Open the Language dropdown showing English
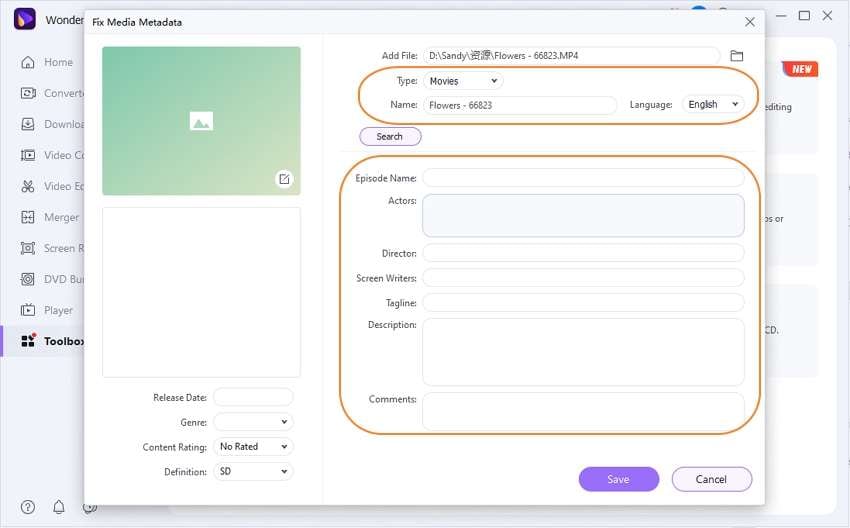The height and width of the screenshot is (528, 850). tap(713, 104)
